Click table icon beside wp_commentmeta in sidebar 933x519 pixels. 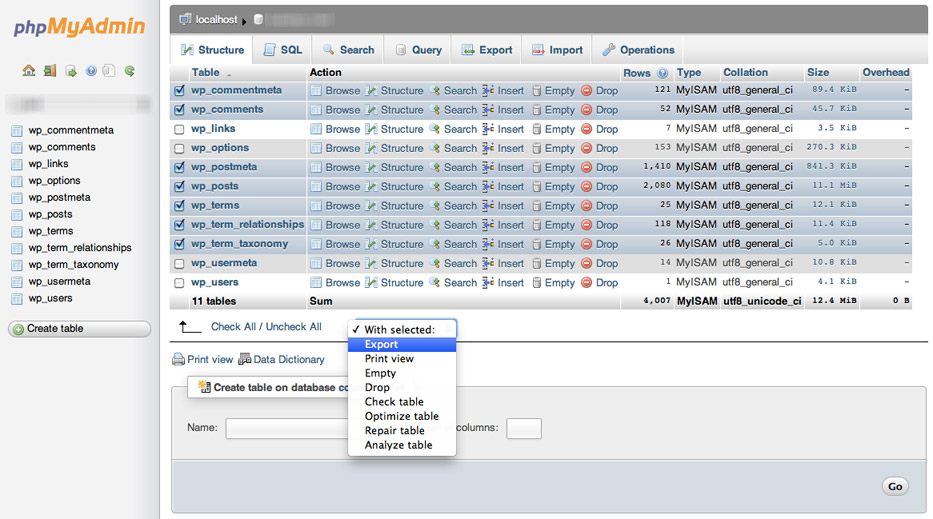click(17, 130)
